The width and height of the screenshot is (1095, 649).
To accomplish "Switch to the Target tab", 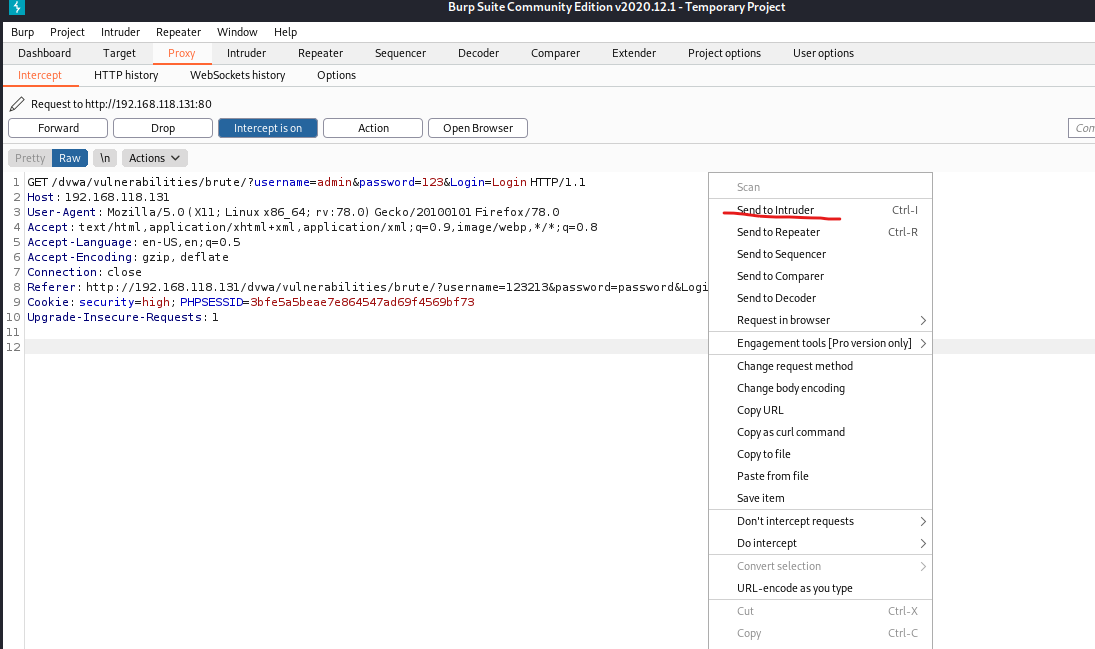I will click(x=119, y=53).
